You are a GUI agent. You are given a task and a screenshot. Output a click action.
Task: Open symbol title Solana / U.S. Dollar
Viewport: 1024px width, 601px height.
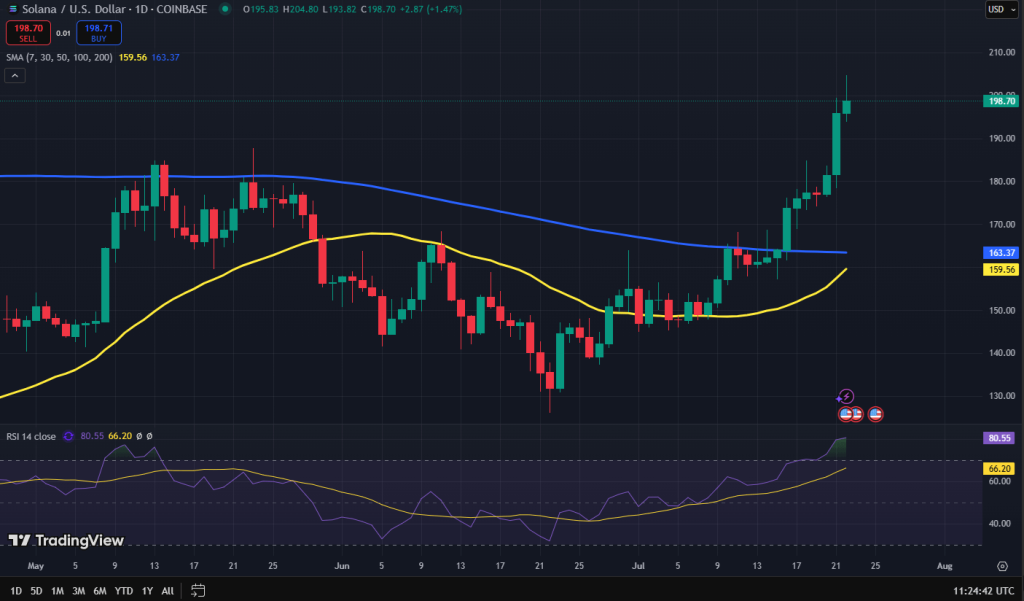coord(114,9)
